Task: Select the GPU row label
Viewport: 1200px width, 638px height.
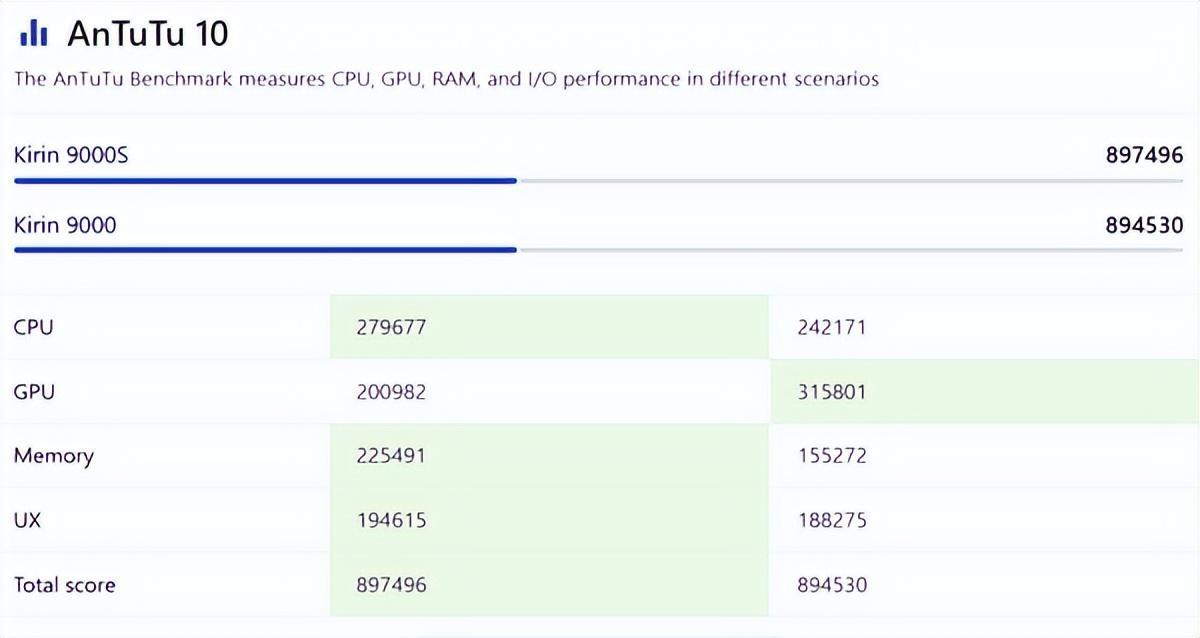Action: [x=34, y=391]
